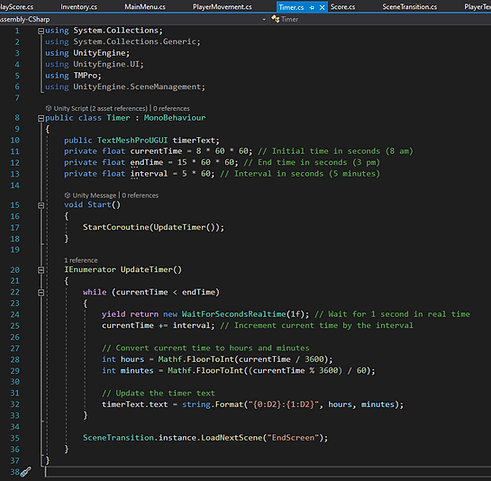Place cursor on empty line 38

click(267, 472)
